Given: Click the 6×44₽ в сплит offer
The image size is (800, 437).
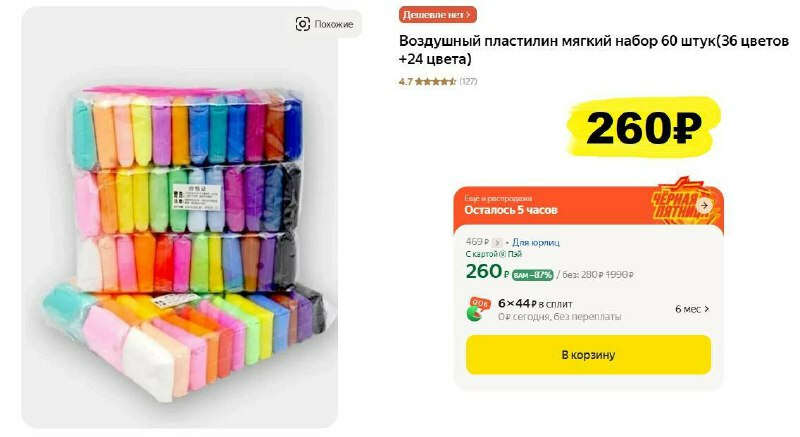Looking at the screenshot, I should tap(535, 304).
